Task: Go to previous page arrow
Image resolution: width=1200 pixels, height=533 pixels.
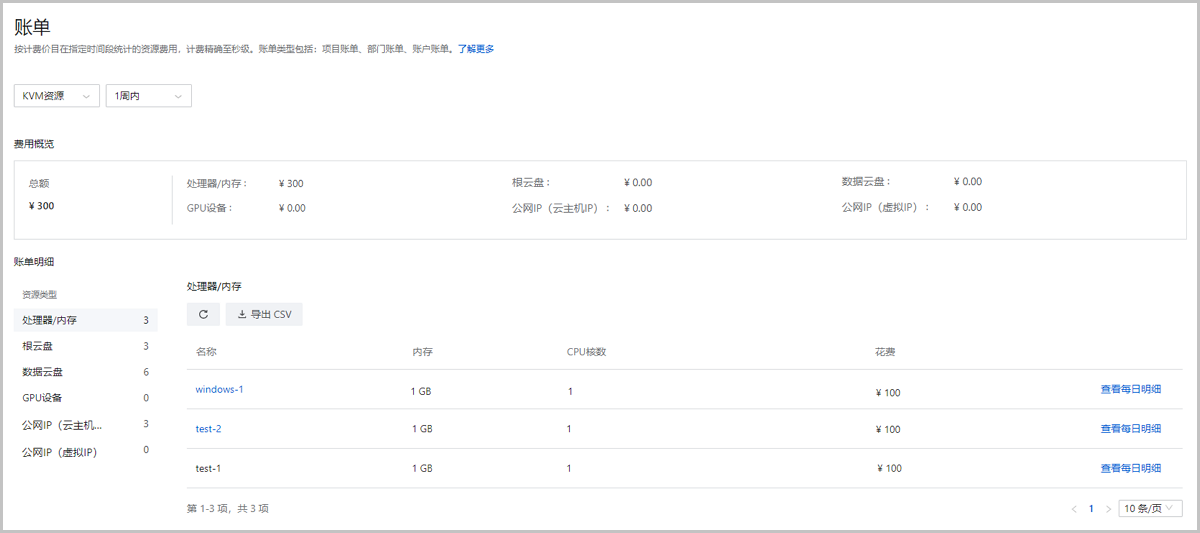Action: [1074, 509]
